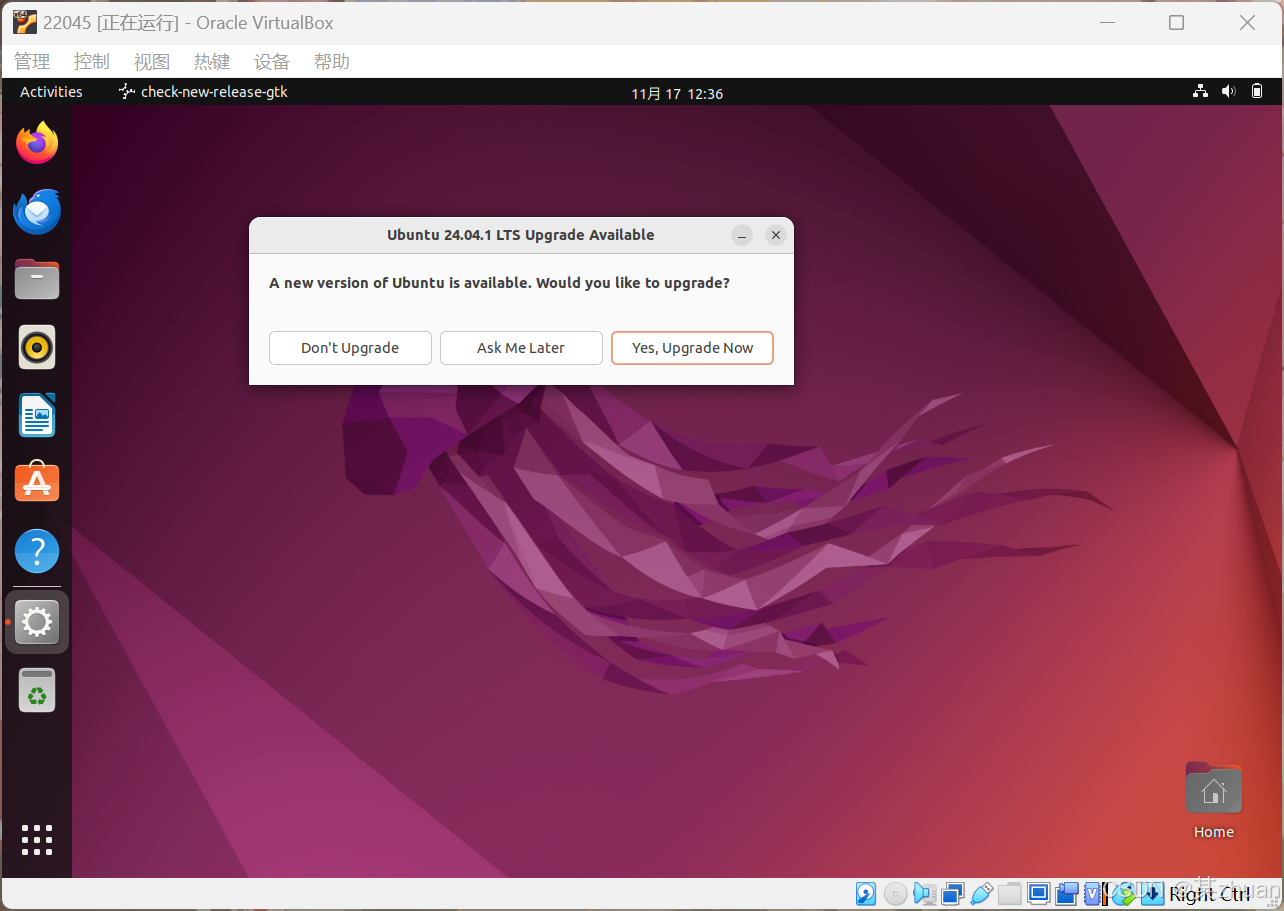The image size is (1284, 911).
Task: Click the network icon in Ubuntu top bar
Action: (1200, 92)
